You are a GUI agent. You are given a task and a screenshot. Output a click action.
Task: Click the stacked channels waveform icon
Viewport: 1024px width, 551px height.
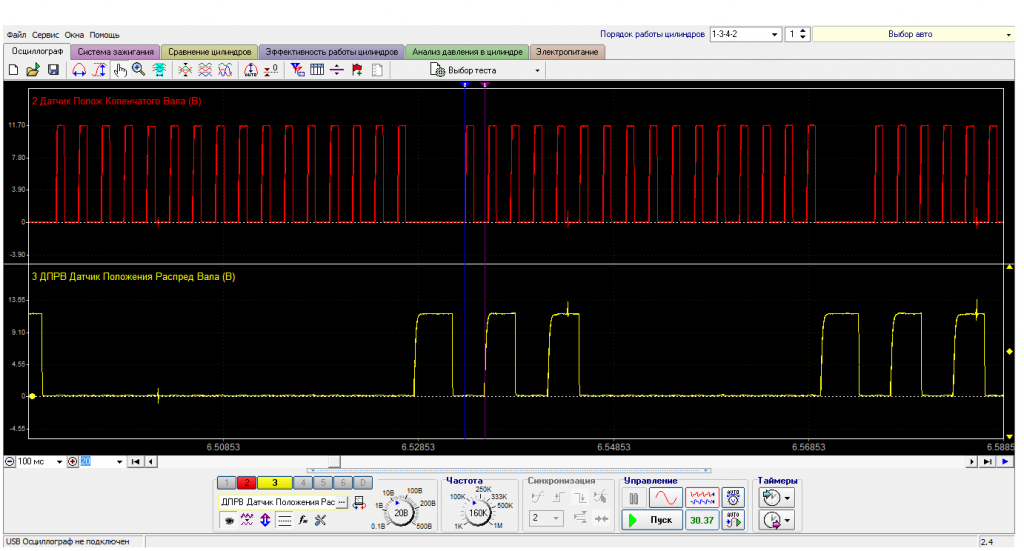pos(205,70)
